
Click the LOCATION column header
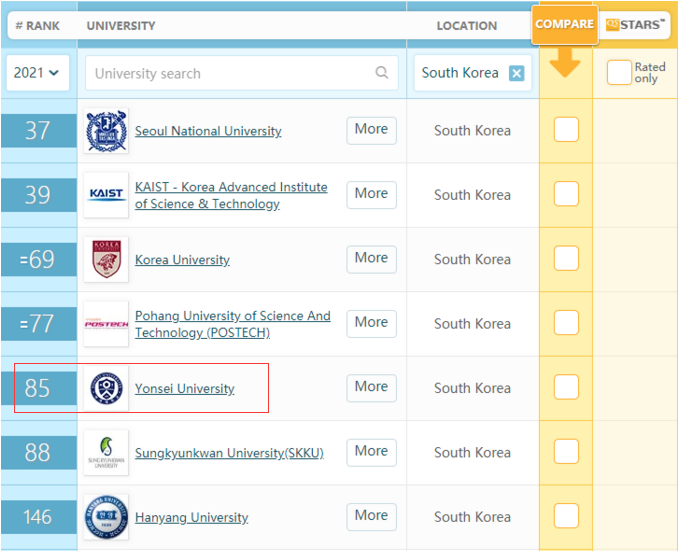pos(467,26)
